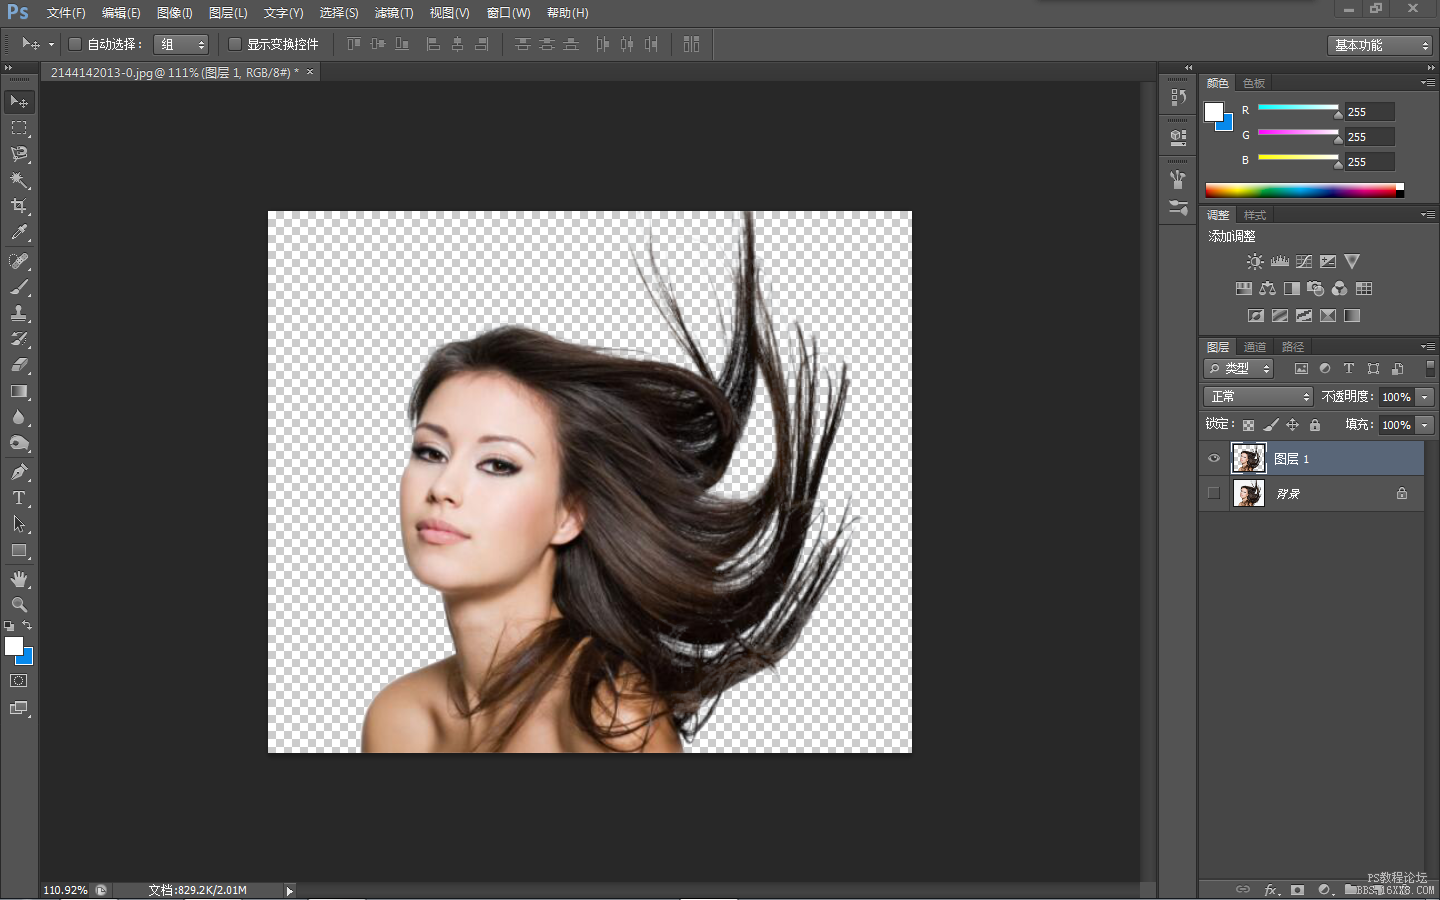The image size is (1440, 900).
Task: Add layer style fx icon
Action: tap(1271, 889)
